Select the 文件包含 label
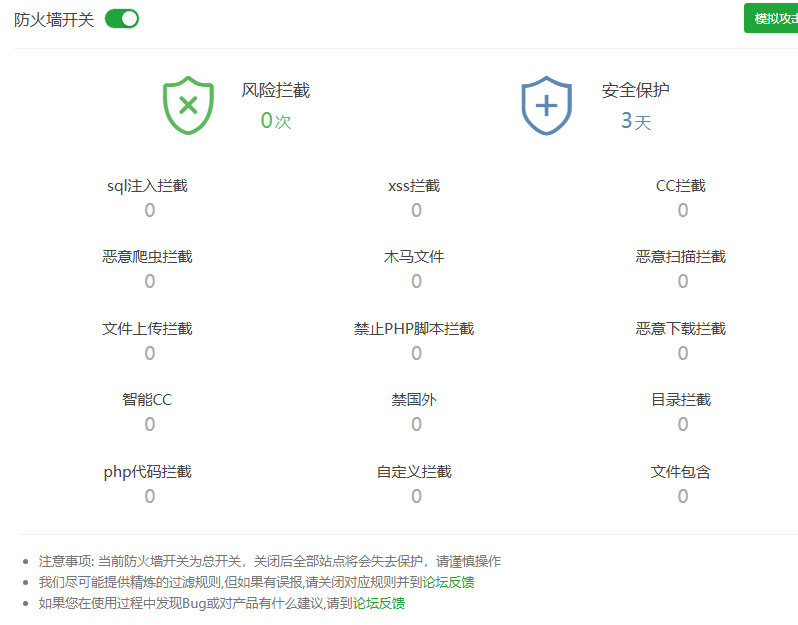 pyautogui.click(x=681, y=472)
